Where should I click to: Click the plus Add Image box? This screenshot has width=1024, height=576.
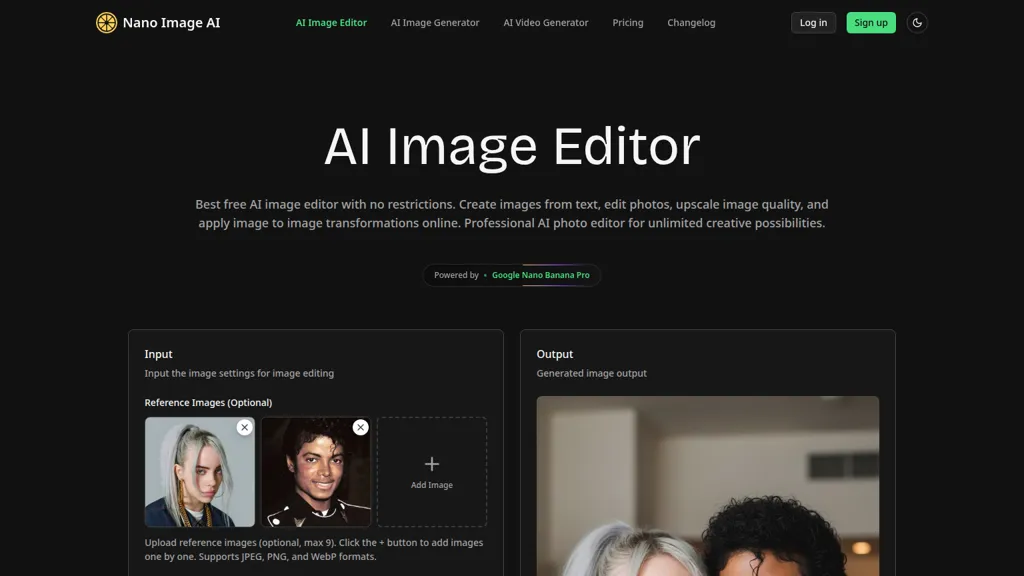pos(432,472)
